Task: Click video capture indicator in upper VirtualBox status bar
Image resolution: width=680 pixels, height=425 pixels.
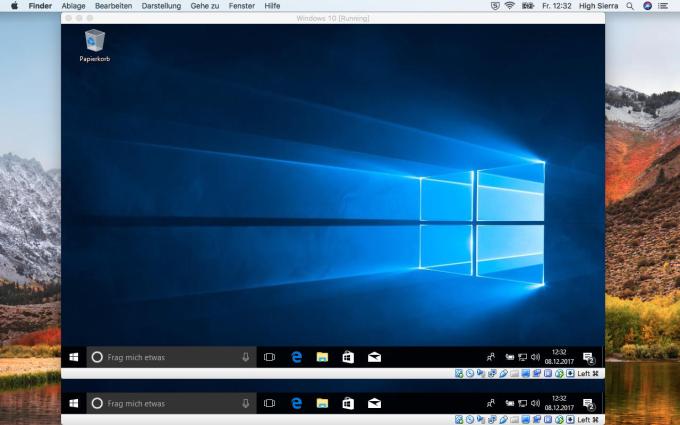Action: pyautogui.click(x=536, y=373)
